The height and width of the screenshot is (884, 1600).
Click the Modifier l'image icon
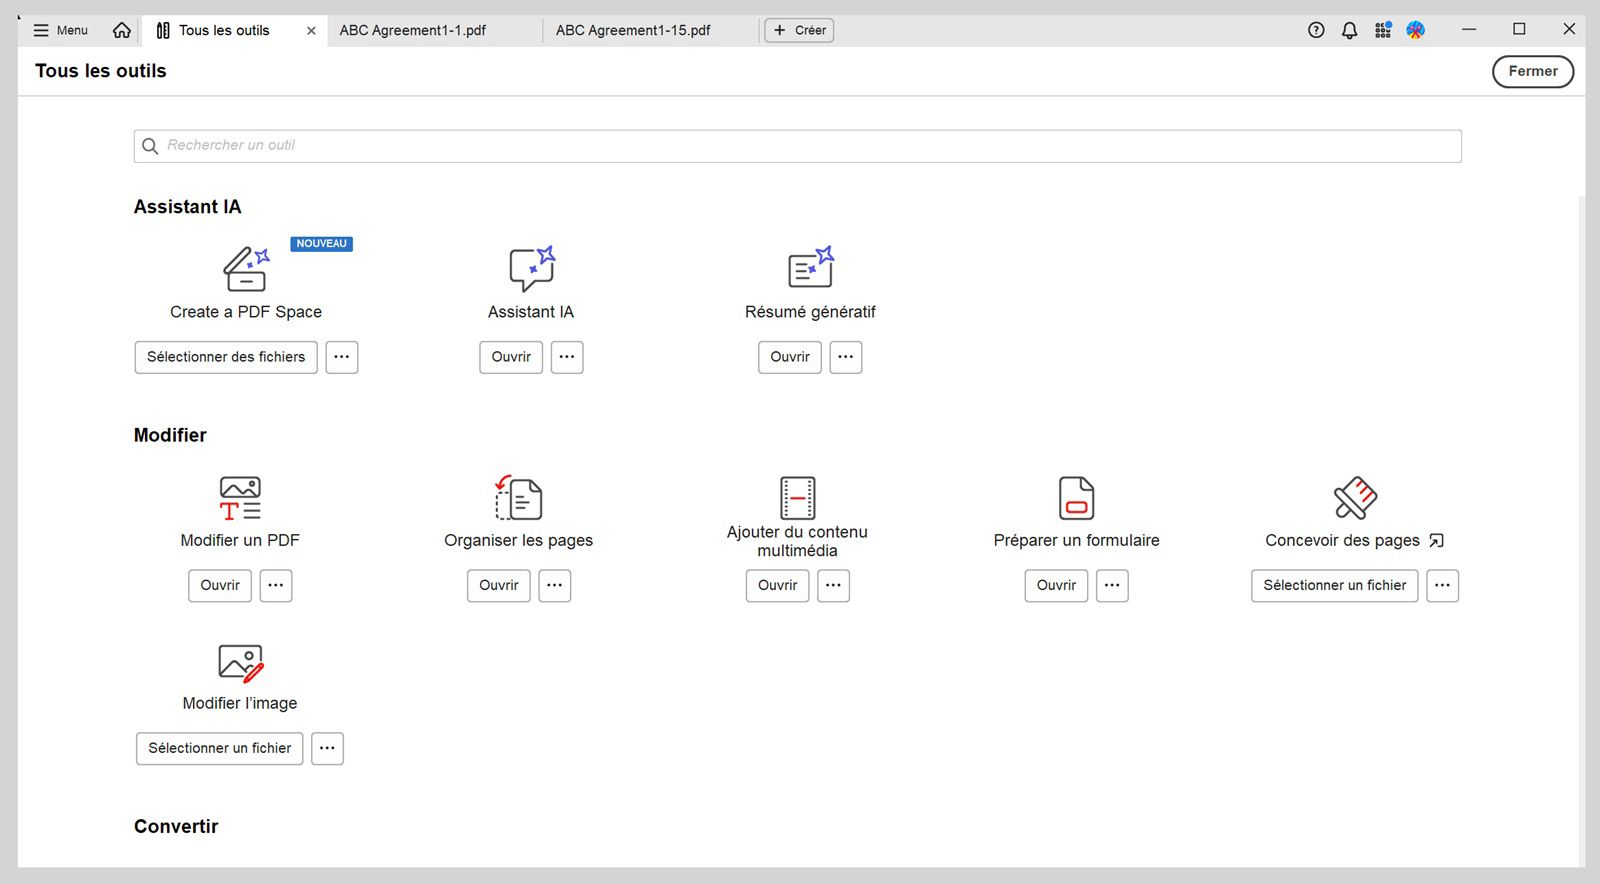pos(240,662)
